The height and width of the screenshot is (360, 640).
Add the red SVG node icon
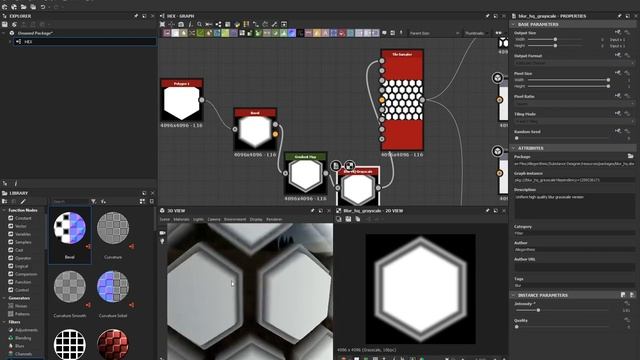tap(341, 33)
